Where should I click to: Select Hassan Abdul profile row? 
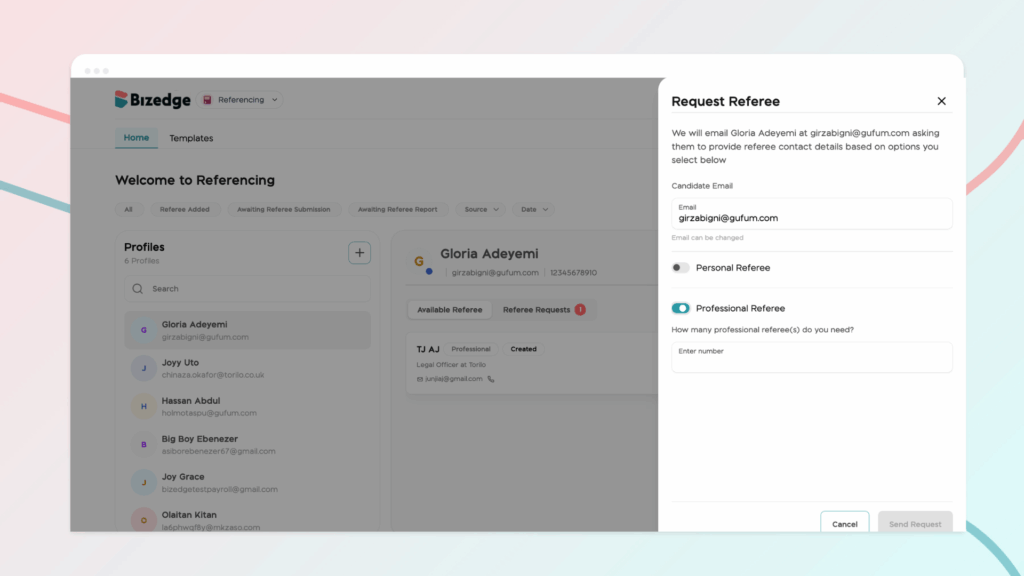(248, 406)
